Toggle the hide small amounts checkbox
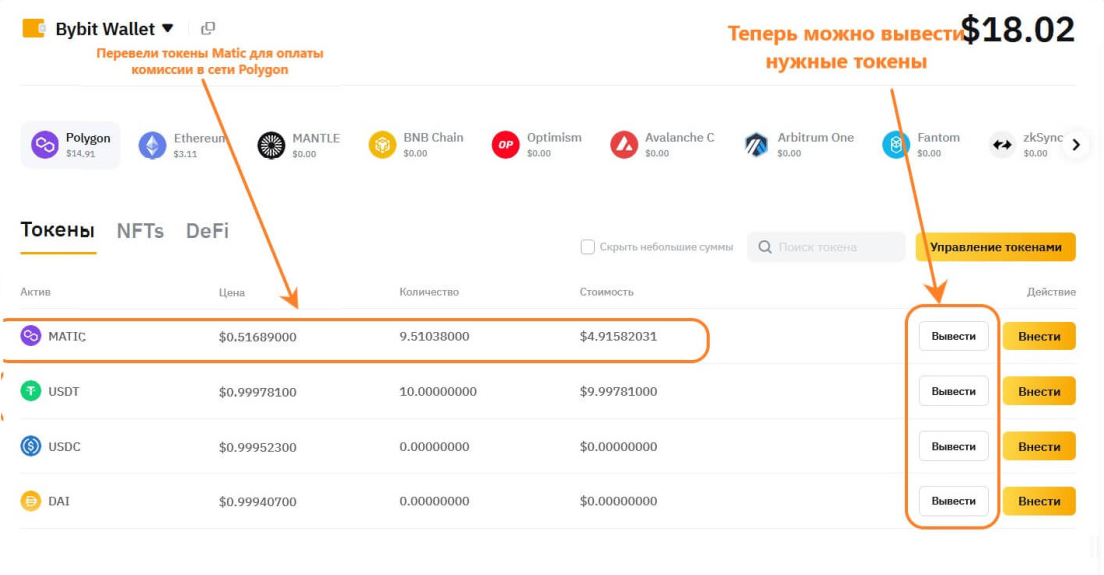 pyautogui.click(x=588, y=247)
